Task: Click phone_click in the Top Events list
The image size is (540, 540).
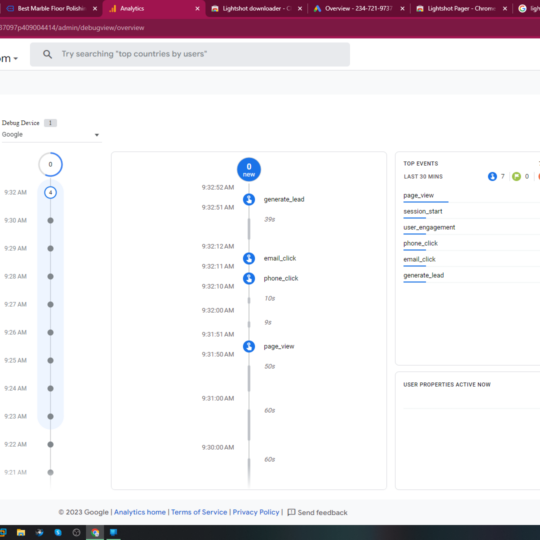Action: (420, 243)
